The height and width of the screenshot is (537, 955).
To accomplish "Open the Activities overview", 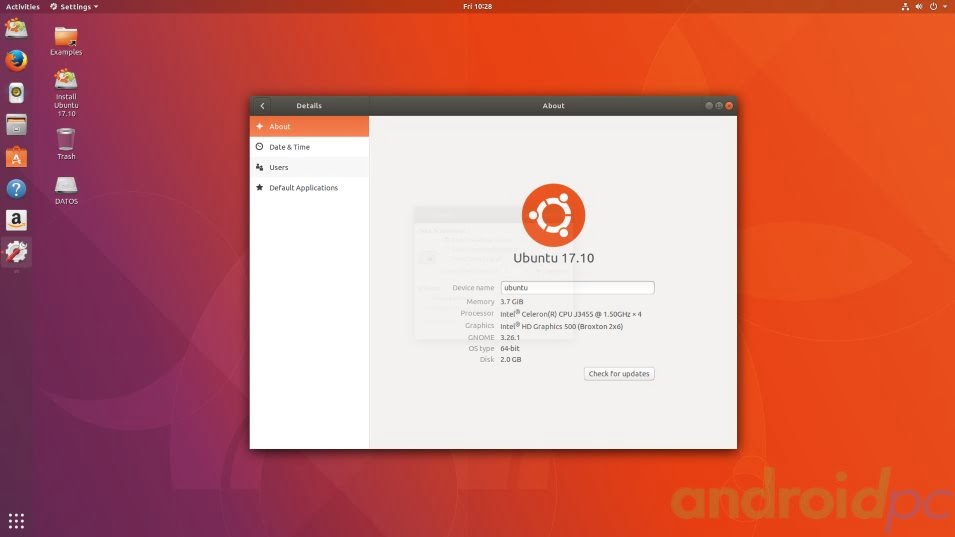I will [23, 7].
